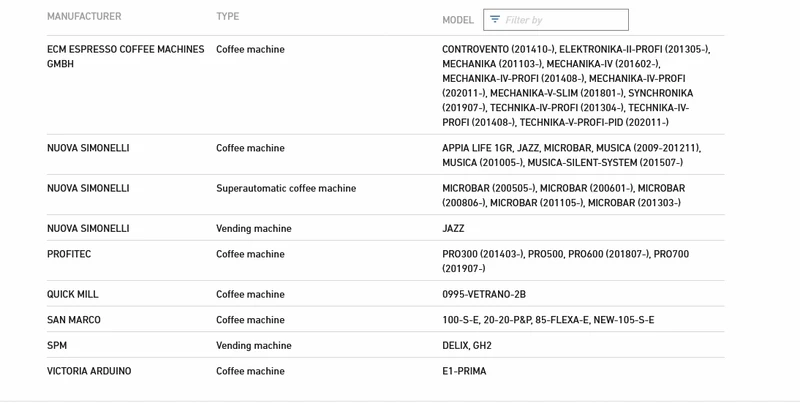Viewport: 800px width, 403px height.
Task: Click the SPM manufacturer cell
Action: 57,345
